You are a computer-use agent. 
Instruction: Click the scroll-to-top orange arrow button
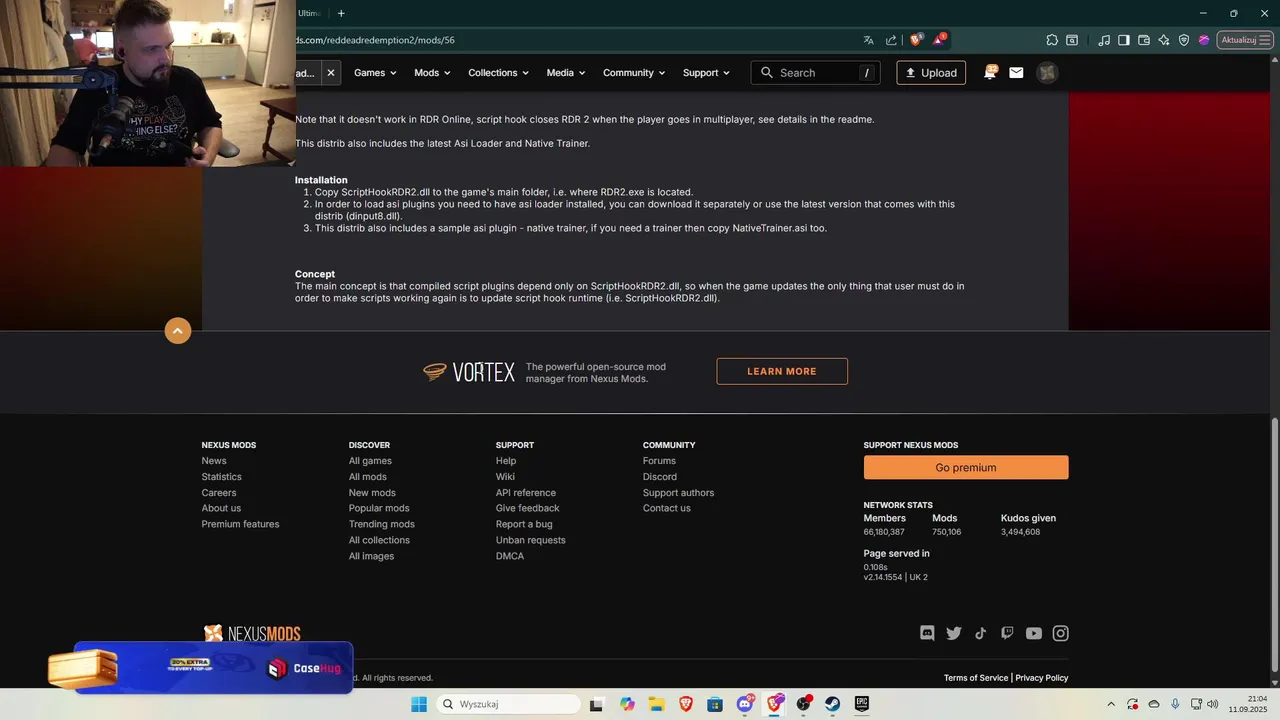pyautogui.click(x=178, y=331)
